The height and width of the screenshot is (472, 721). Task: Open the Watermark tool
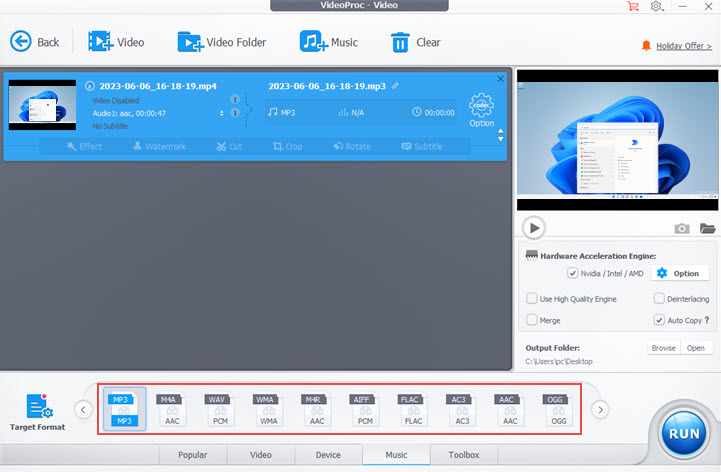click(x=159, y=146)
